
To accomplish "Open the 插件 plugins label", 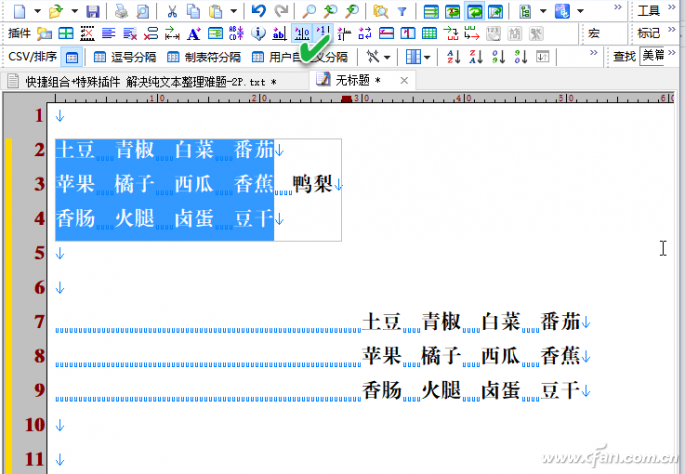I will point(19,33).
